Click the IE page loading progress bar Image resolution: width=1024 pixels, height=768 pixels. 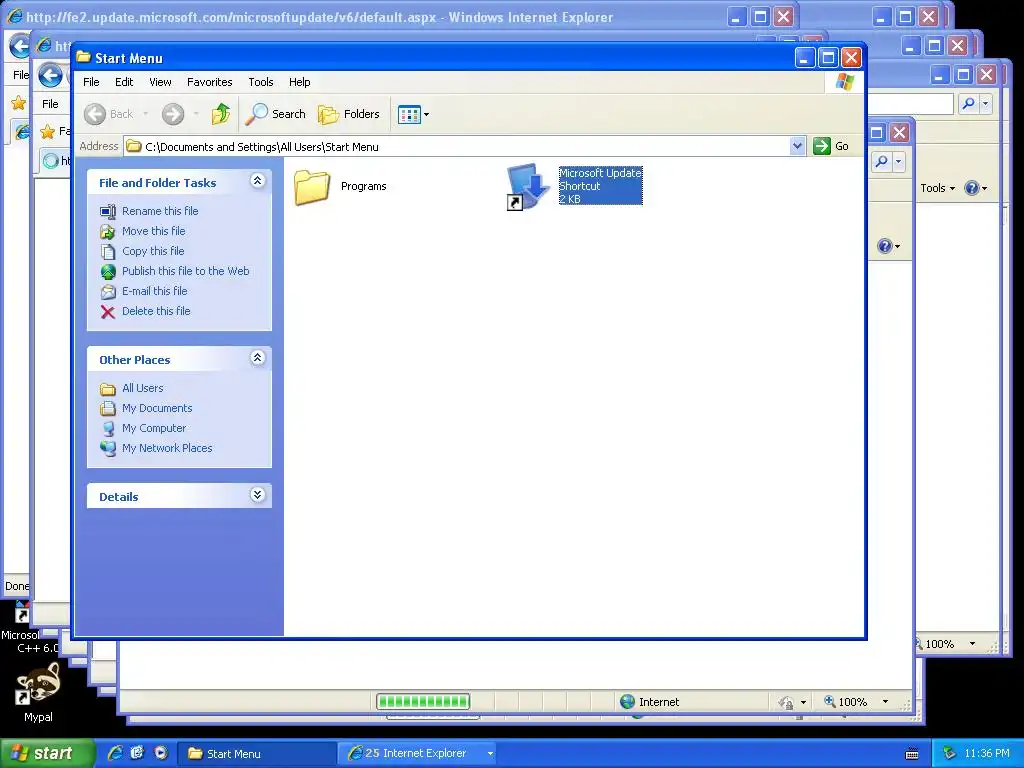click(x=423, y=702)
